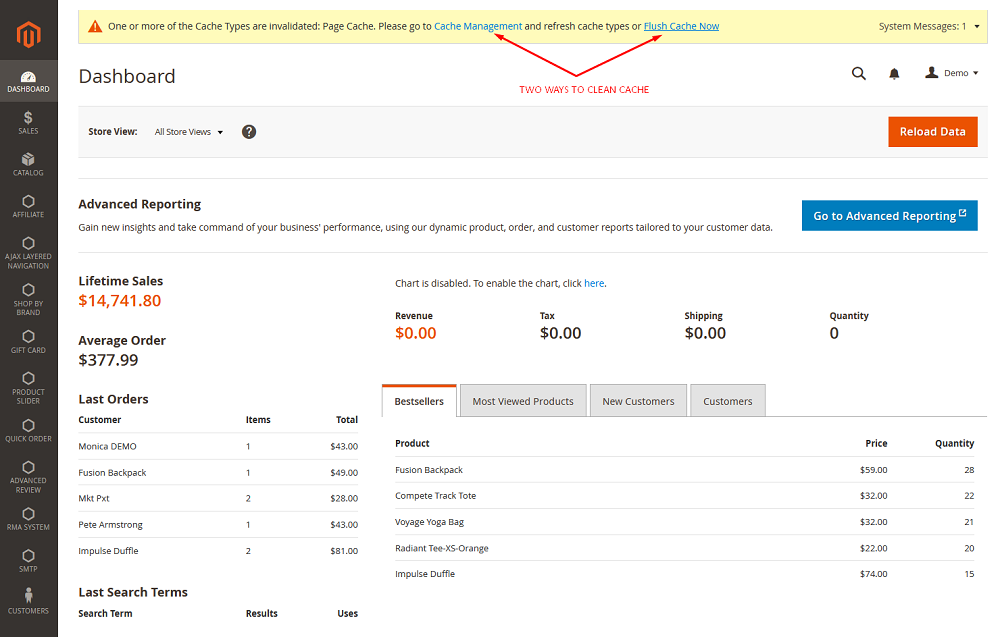Open the notifications bell
1000x637 pixels.
tap(894, 73)
